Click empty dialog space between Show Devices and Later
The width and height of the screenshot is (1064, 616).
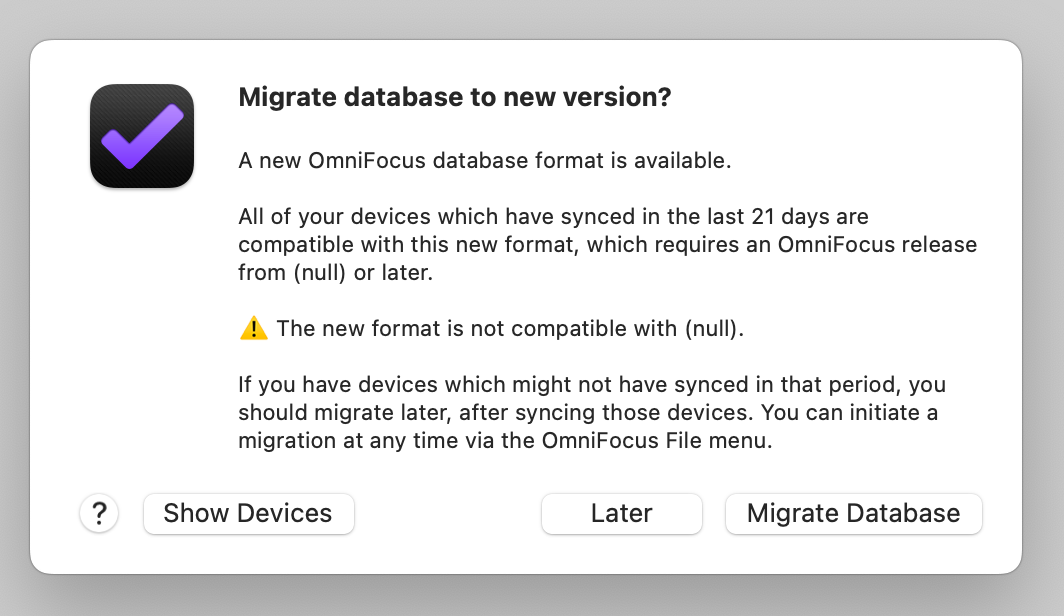tap(448, 514)
